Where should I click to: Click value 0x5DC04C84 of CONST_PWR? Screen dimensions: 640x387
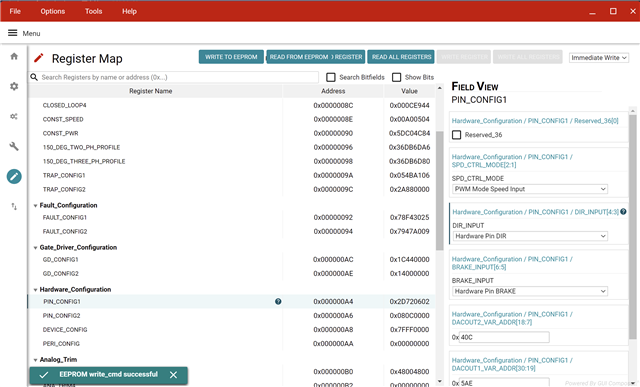click(409, 133)
